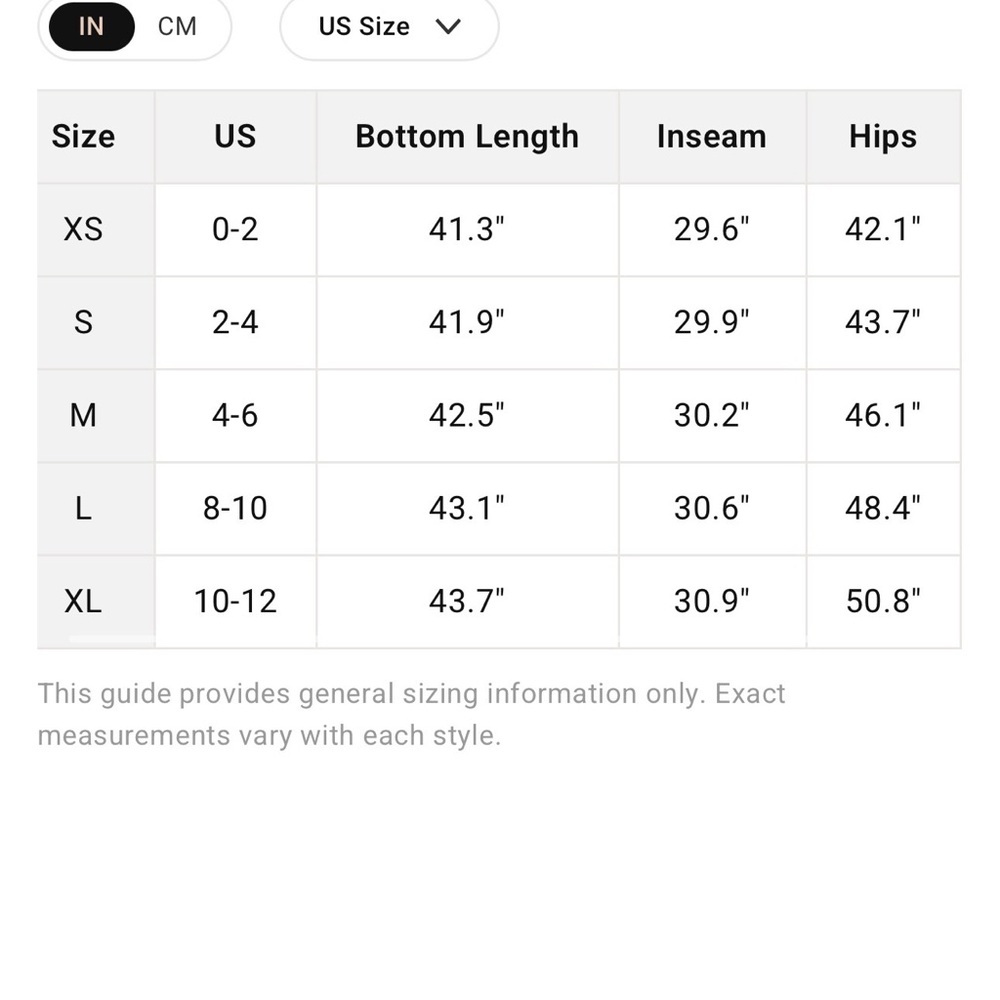Screen dimensions: 1000x1000
Task: Open the US Size dropdown
Action: point(389,27)
